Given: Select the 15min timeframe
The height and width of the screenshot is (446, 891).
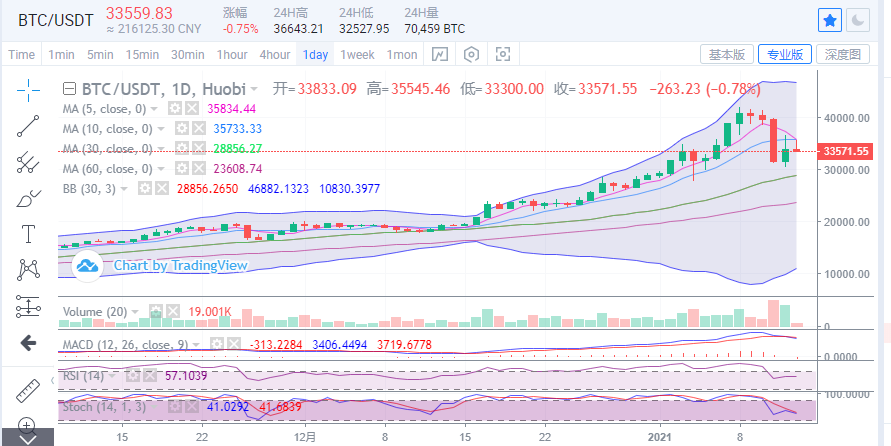Looking at the screenshot, I should (x=142, y=55).
